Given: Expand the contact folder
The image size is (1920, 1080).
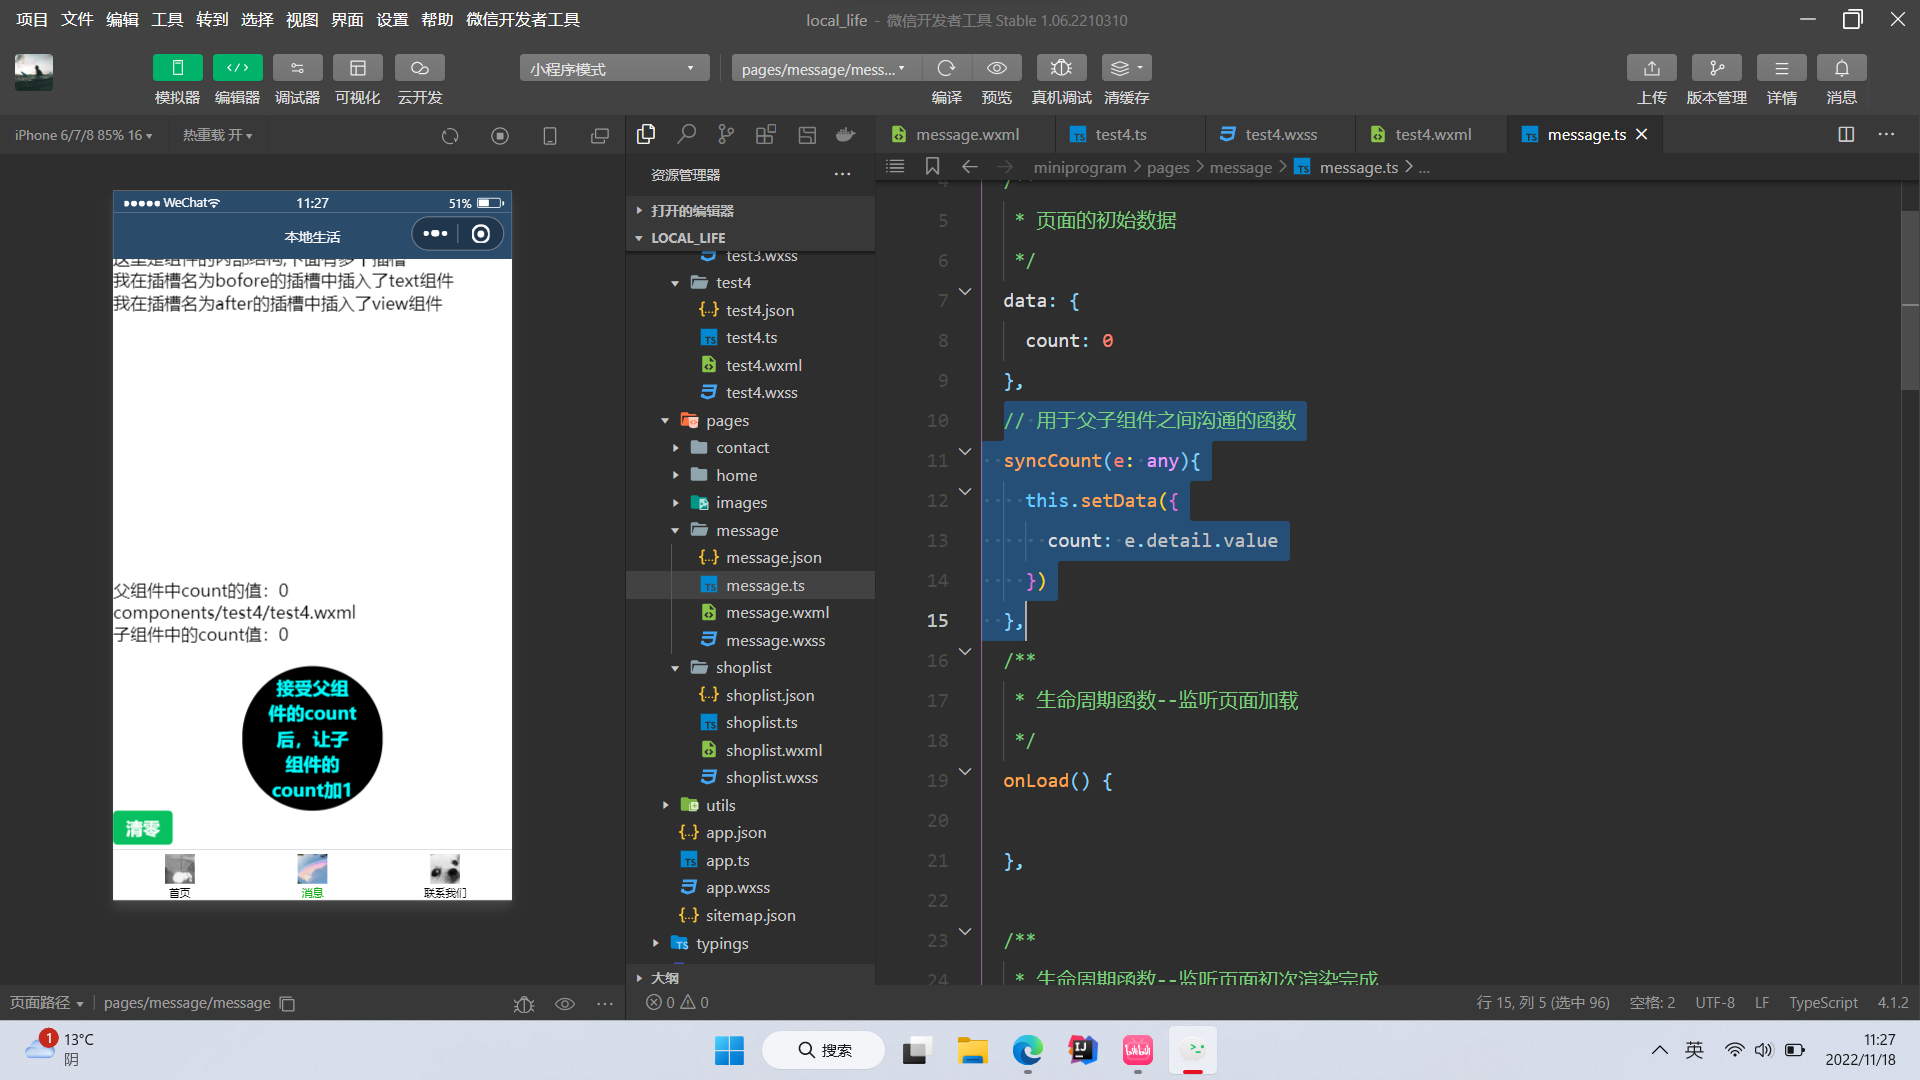Looking at the screenshot, I should [x=742, y=448].
